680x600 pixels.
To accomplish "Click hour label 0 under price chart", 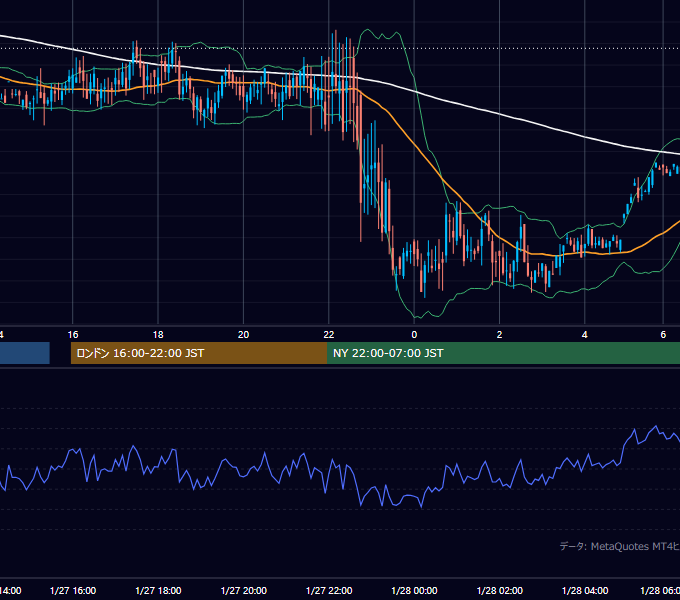I will coord(414,334).
